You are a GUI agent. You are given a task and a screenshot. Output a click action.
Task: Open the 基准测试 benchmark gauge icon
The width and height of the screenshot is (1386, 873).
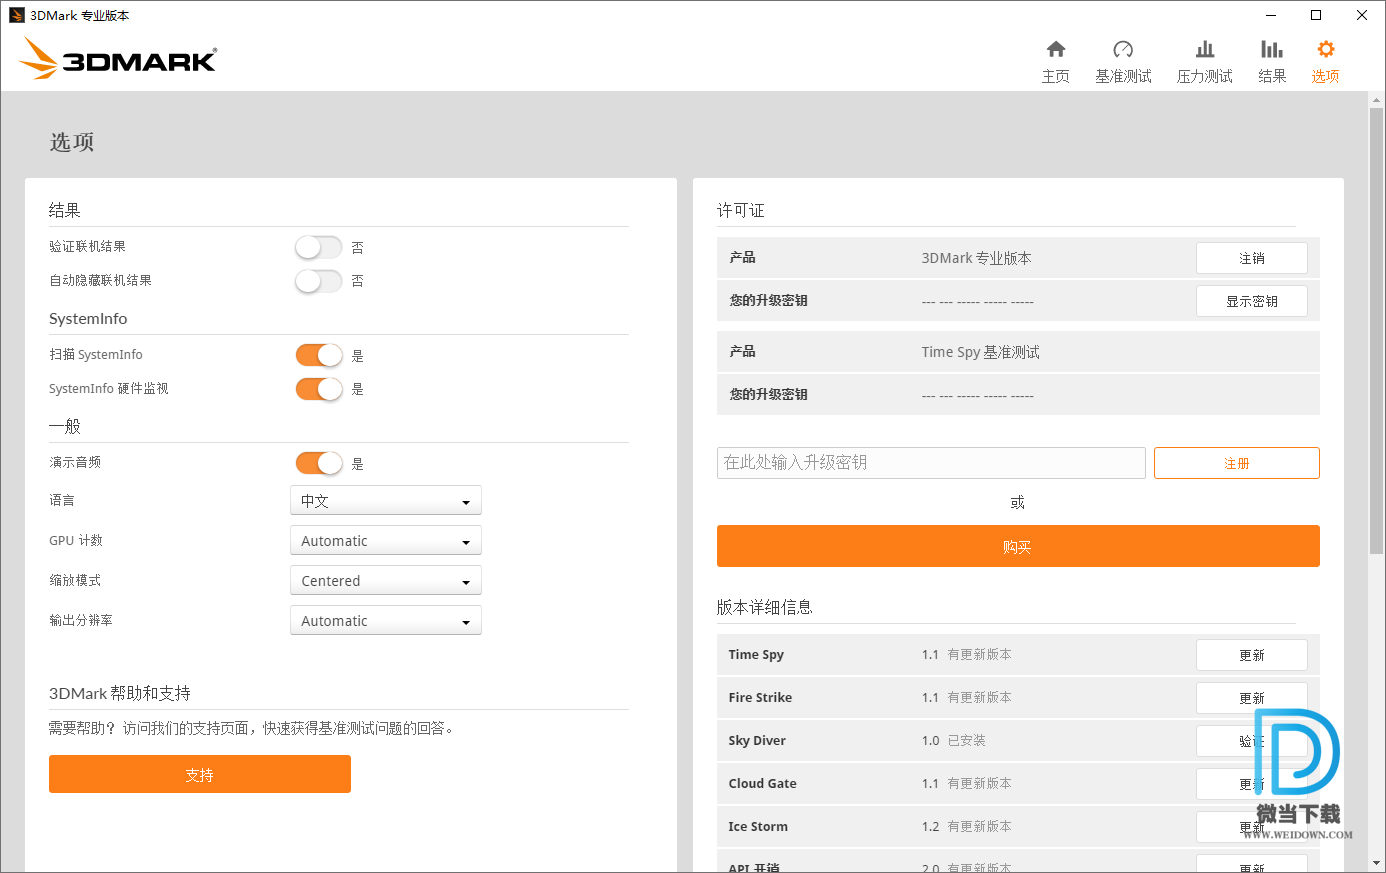coord(1123,50)
